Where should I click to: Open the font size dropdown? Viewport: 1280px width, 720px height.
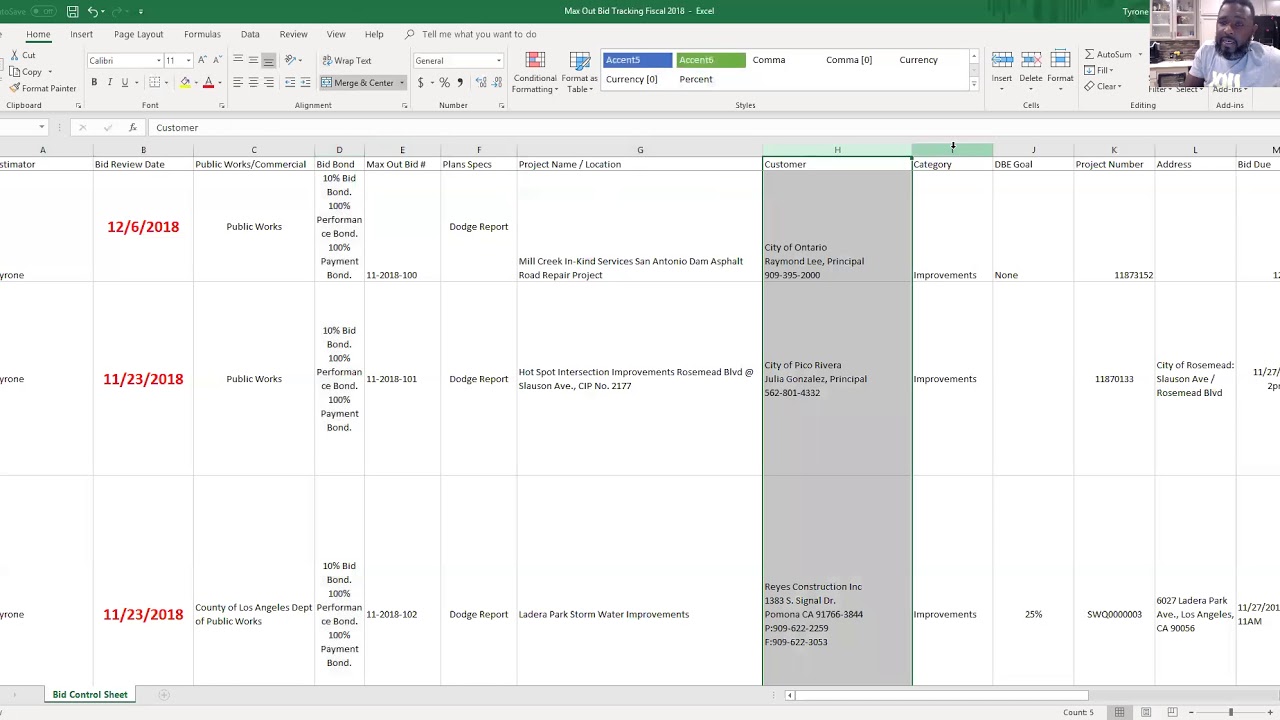click(188, 61)
